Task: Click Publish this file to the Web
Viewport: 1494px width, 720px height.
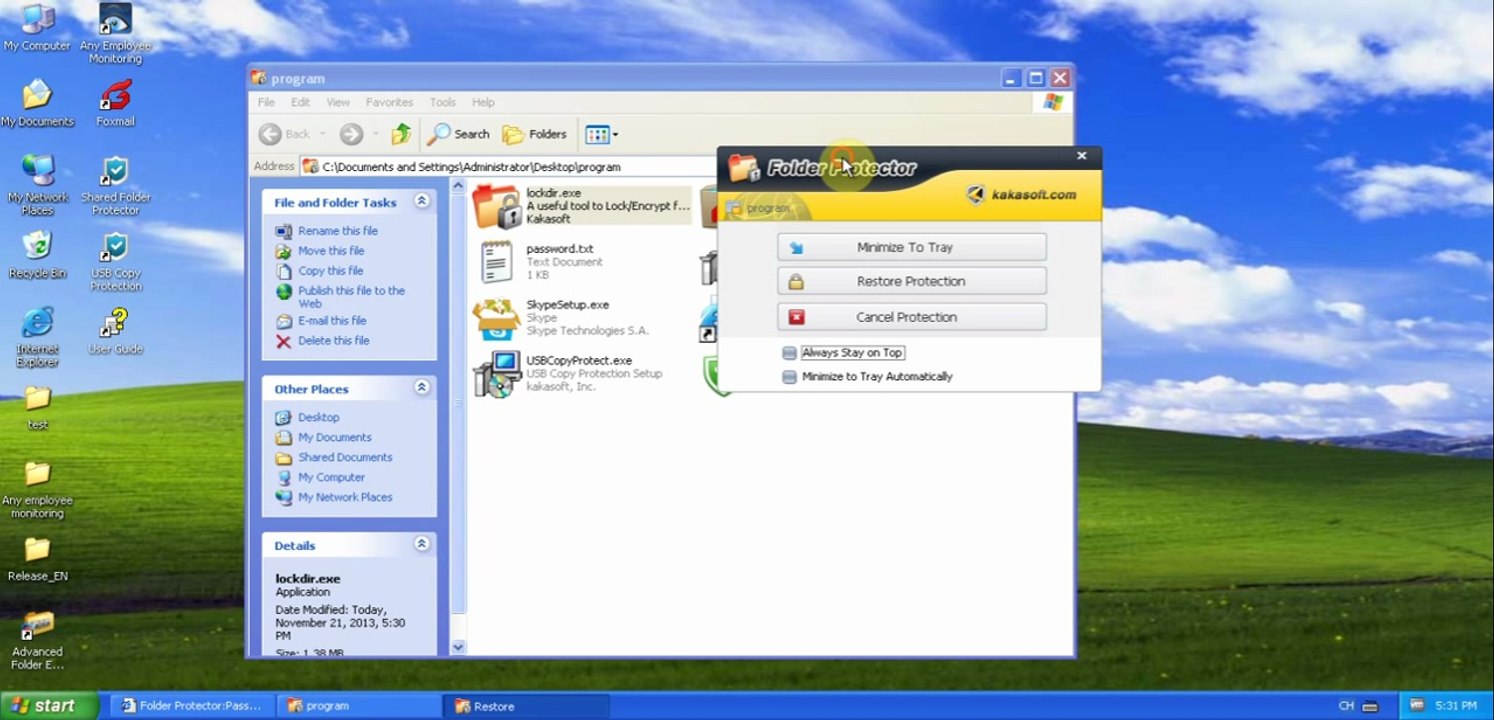Action: pyautogui.click(x=351, y=297)
